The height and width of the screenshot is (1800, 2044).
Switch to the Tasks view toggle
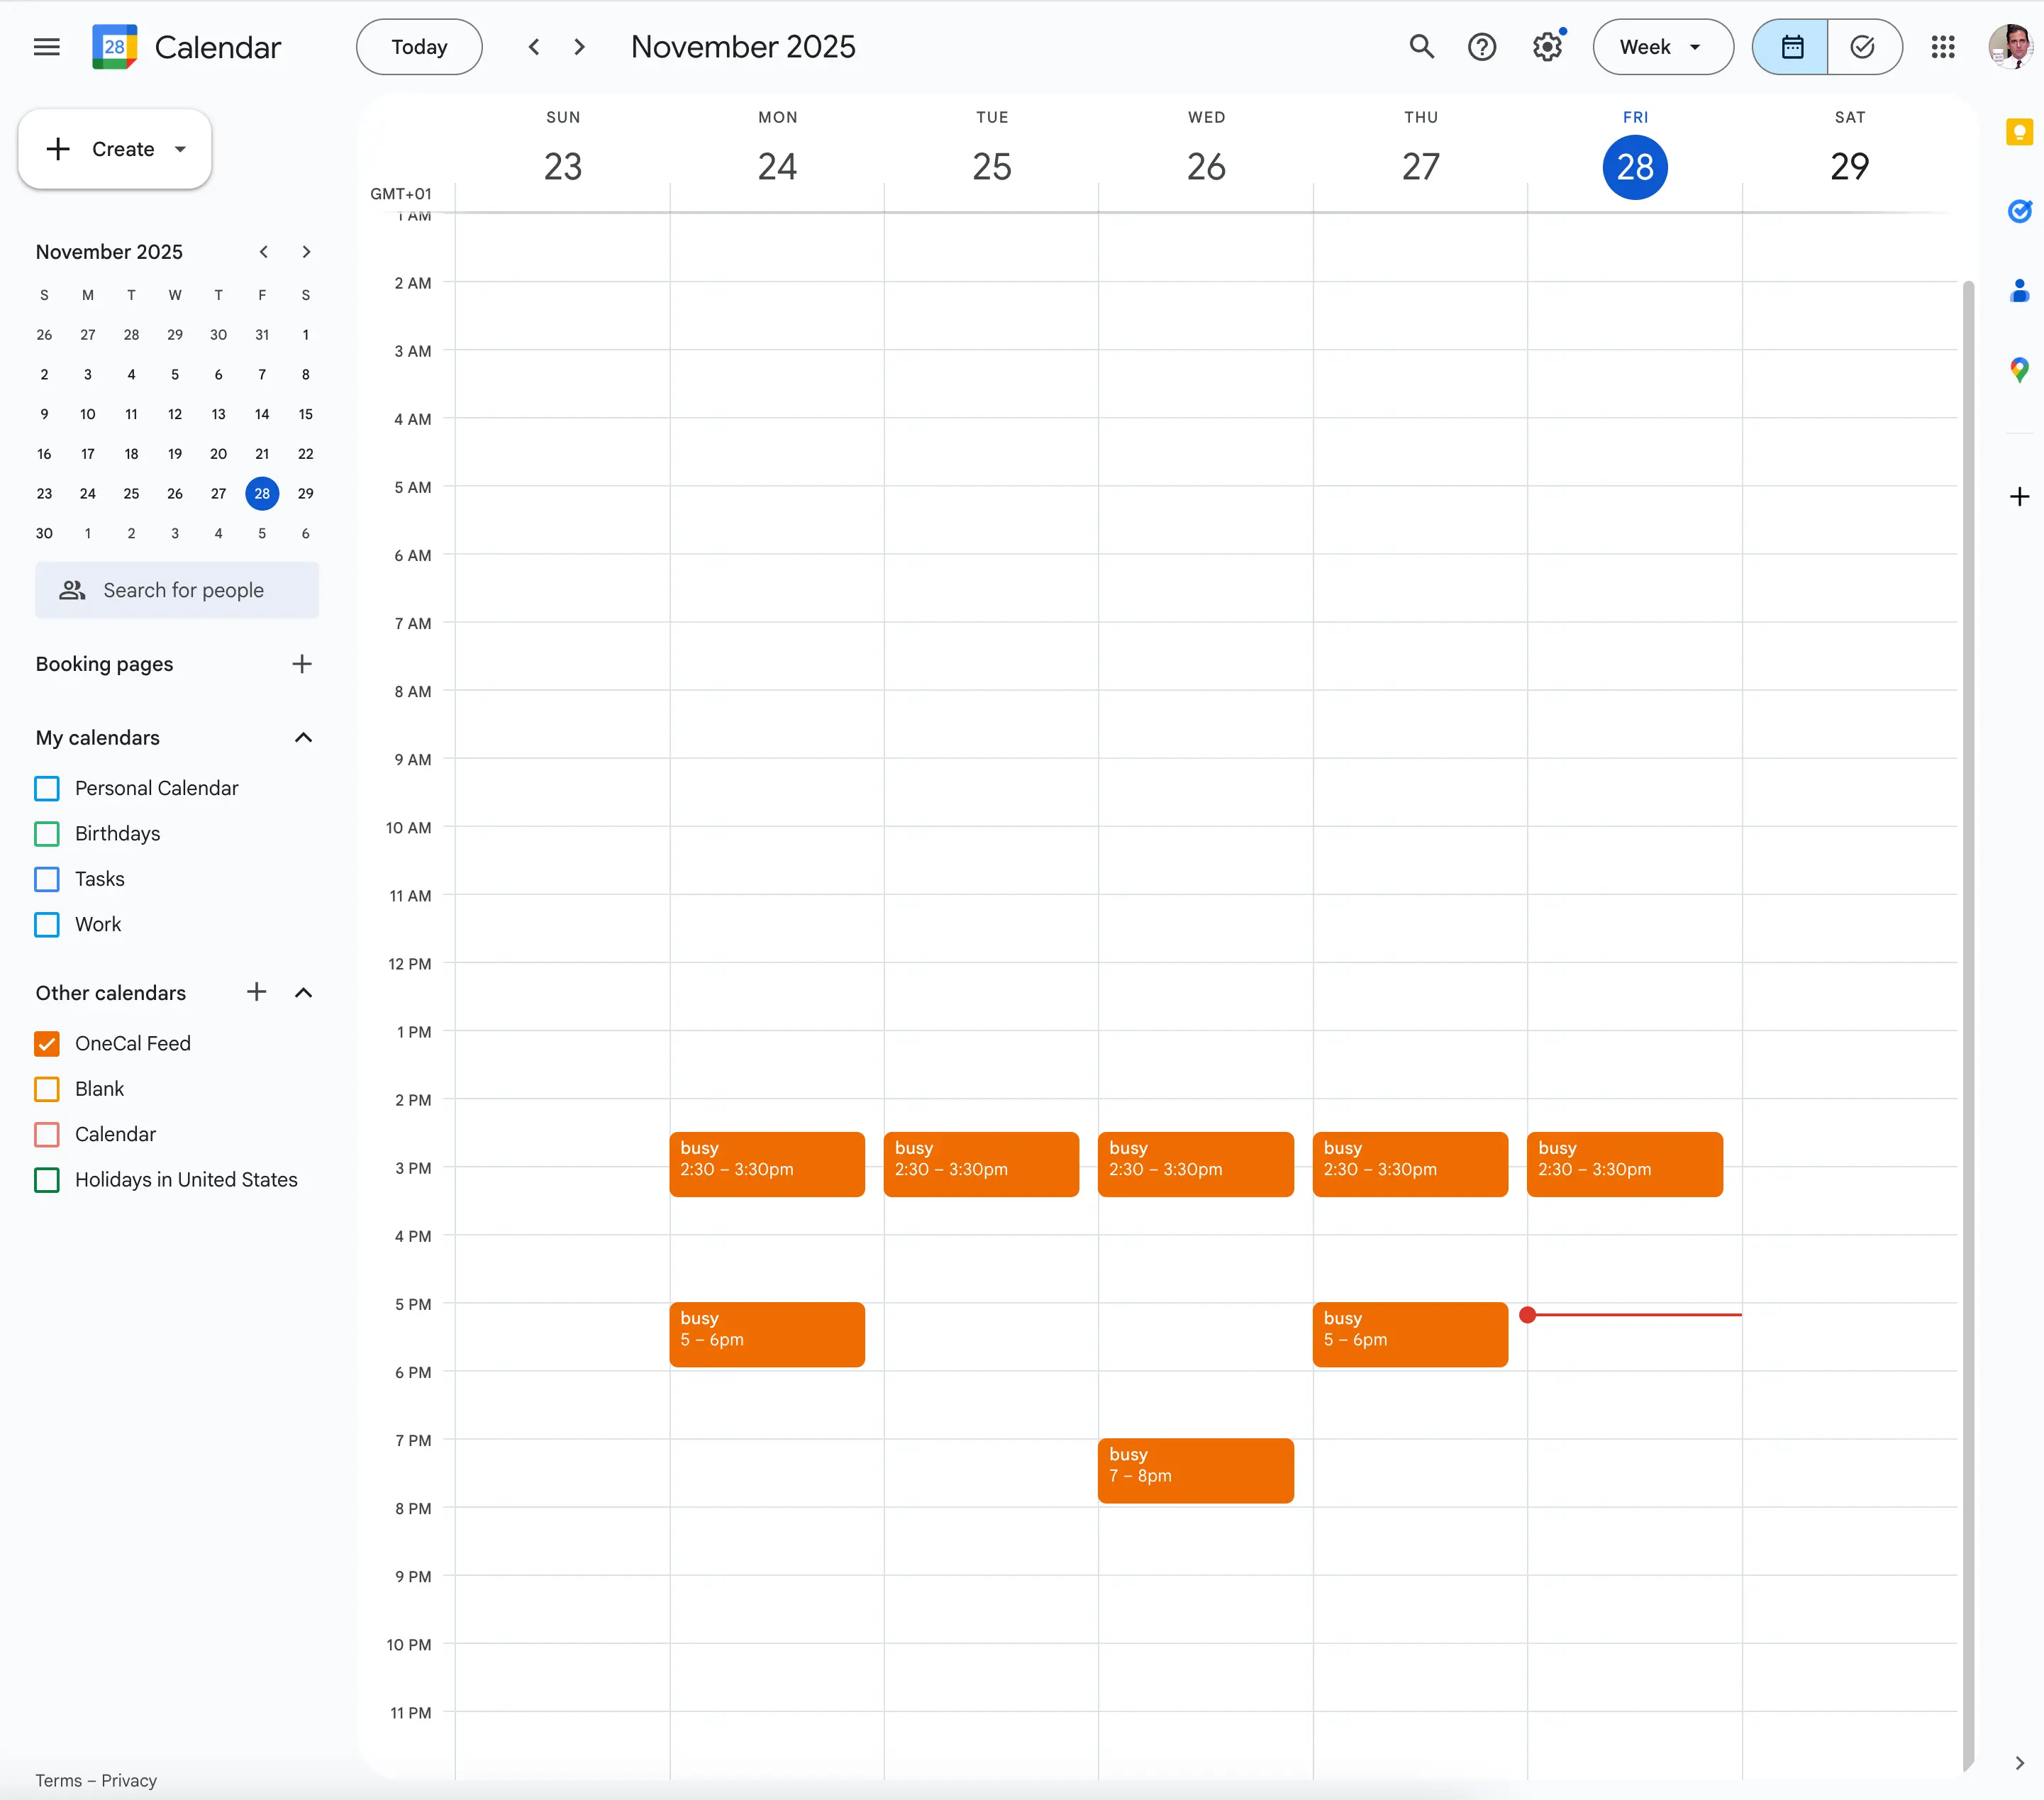tap(1862, 46)
